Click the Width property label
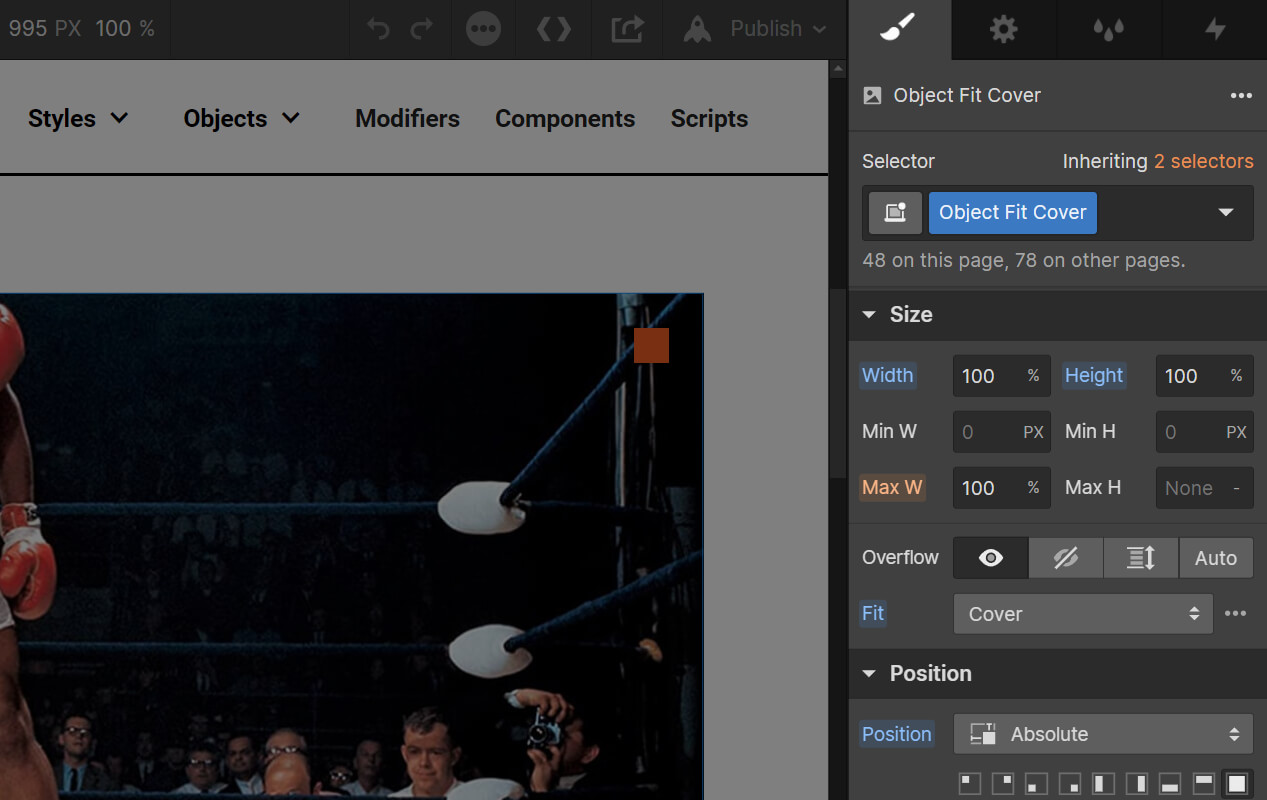The height and width of the screenshot is (800, 1267). coord(888,376)
